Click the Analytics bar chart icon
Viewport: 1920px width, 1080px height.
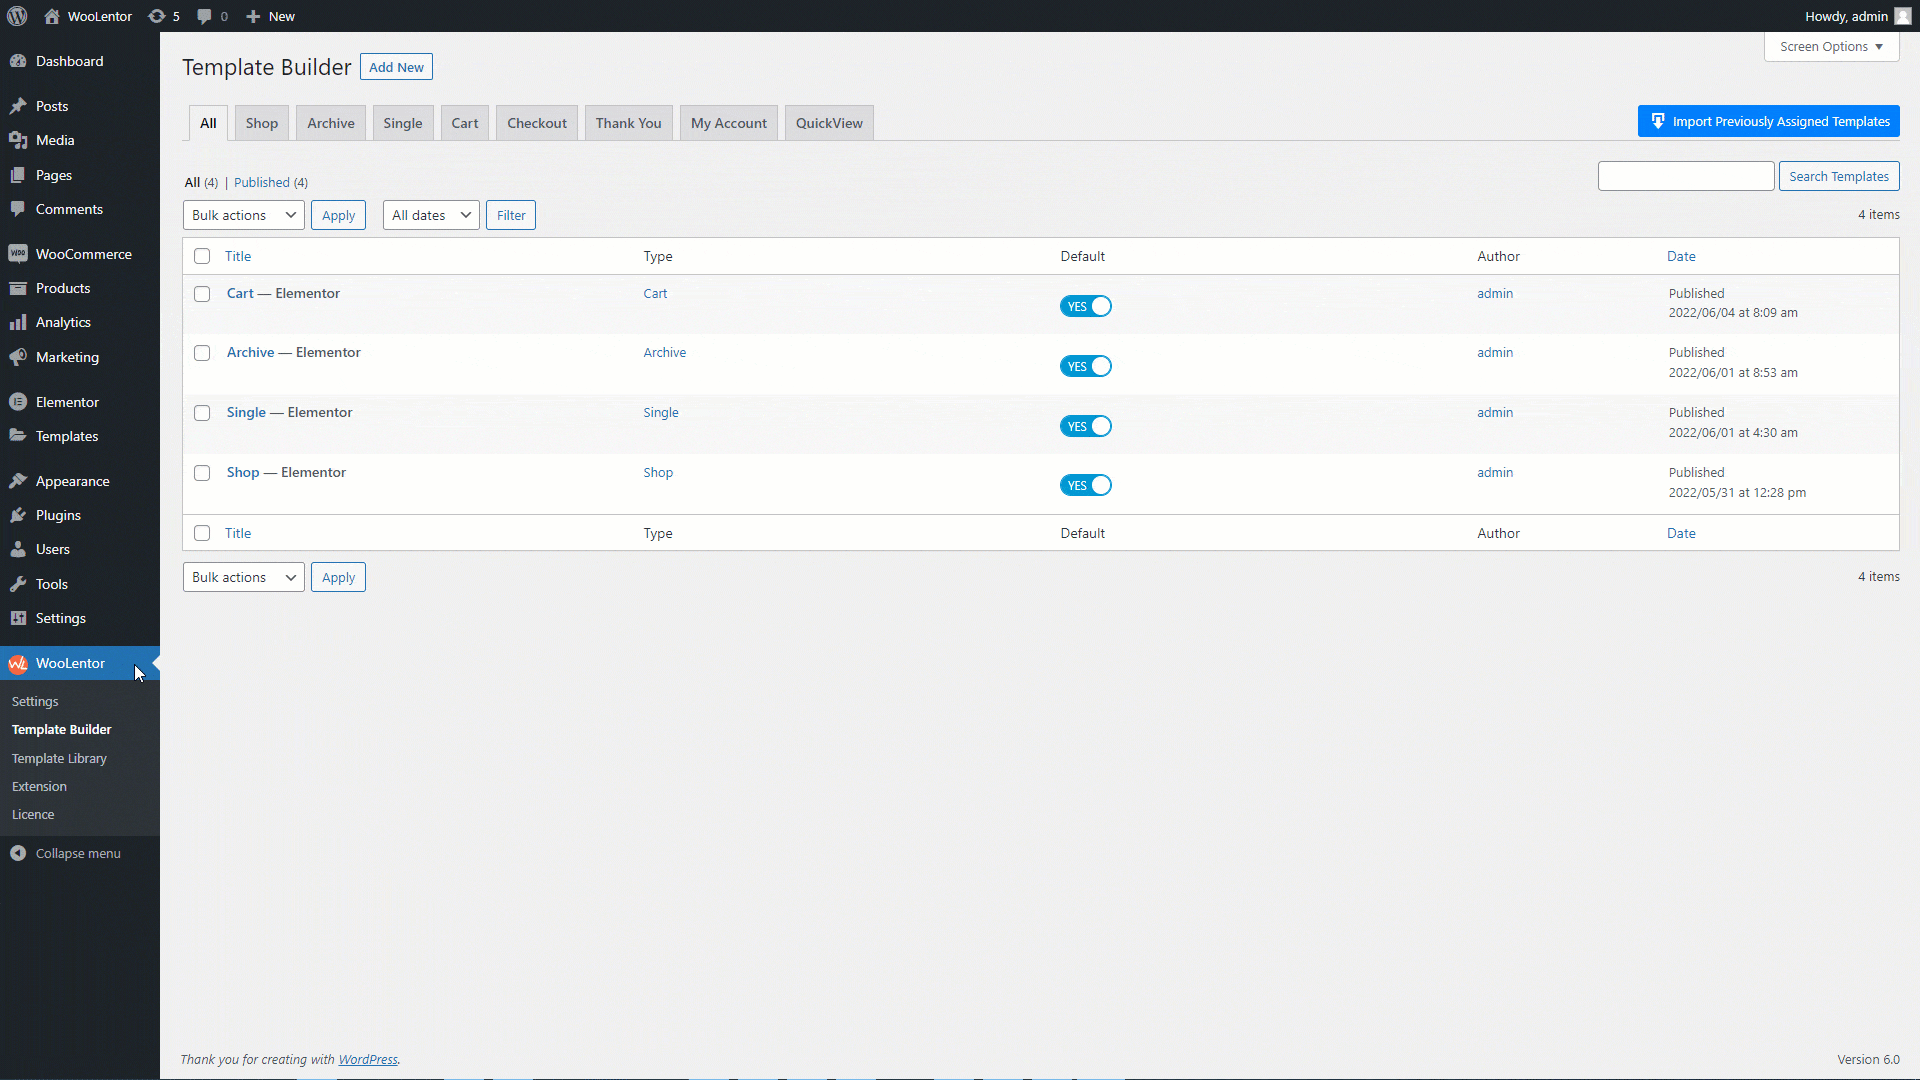click(x=18, y=322)
